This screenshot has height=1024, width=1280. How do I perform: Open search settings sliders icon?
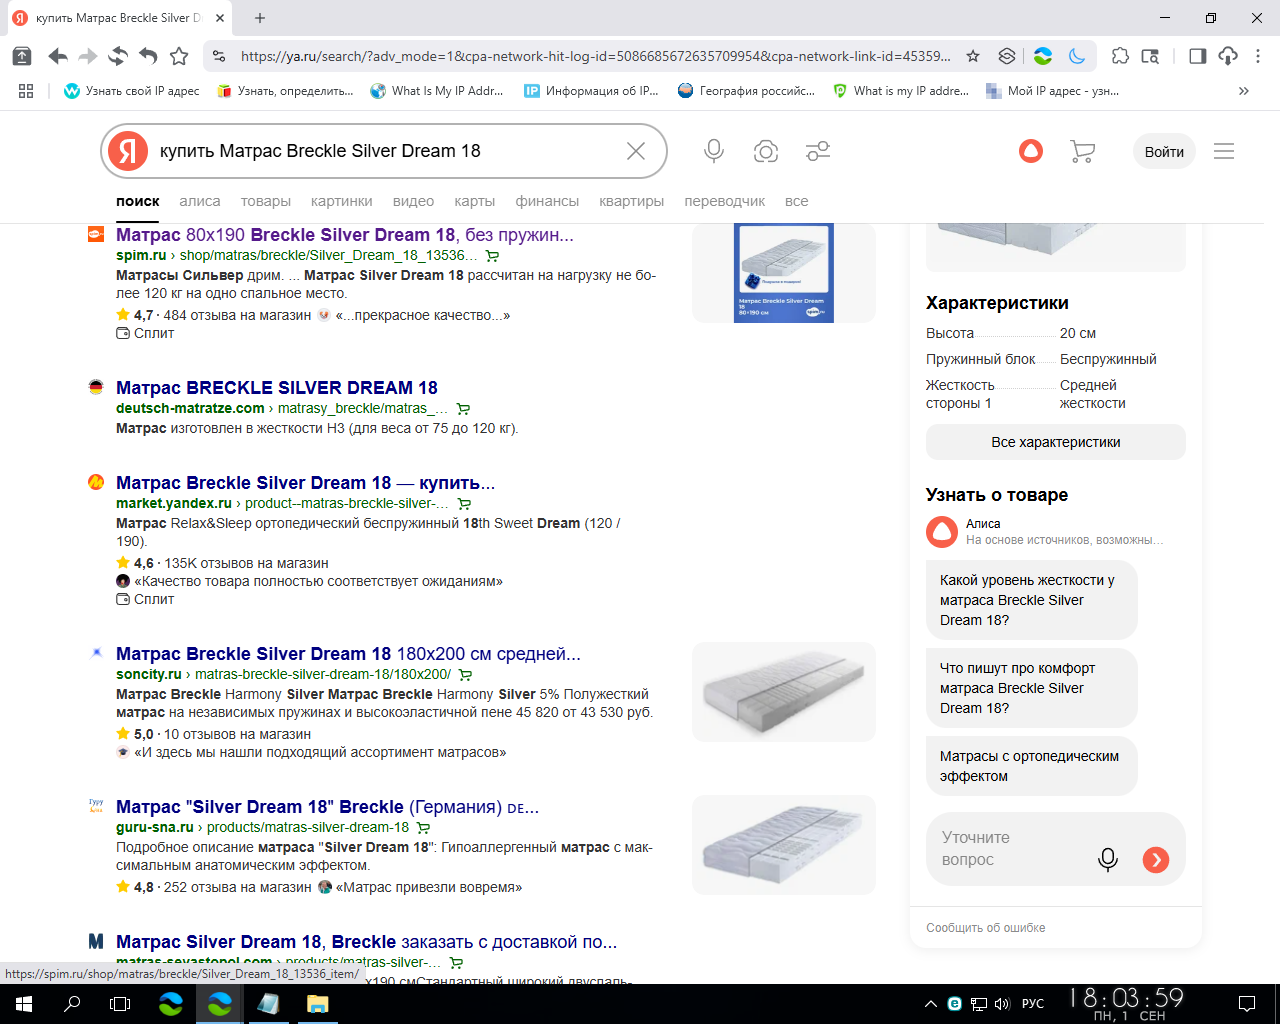[818, 151]
